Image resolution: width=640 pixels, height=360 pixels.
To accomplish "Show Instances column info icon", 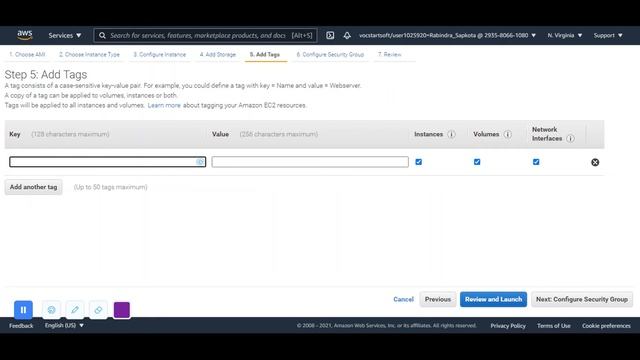I will point(451,134).
